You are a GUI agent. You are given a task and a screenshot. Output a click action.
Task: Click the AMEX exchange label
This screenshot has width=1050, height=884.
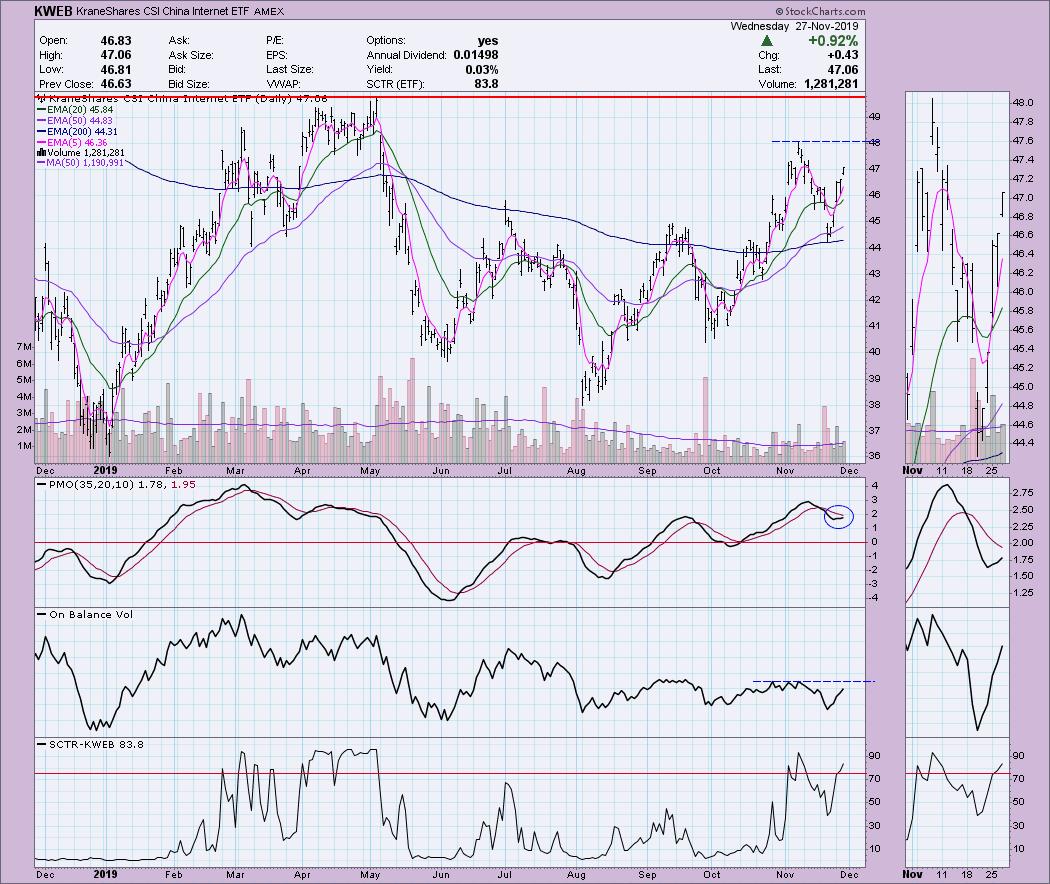[x=269, y=11]
